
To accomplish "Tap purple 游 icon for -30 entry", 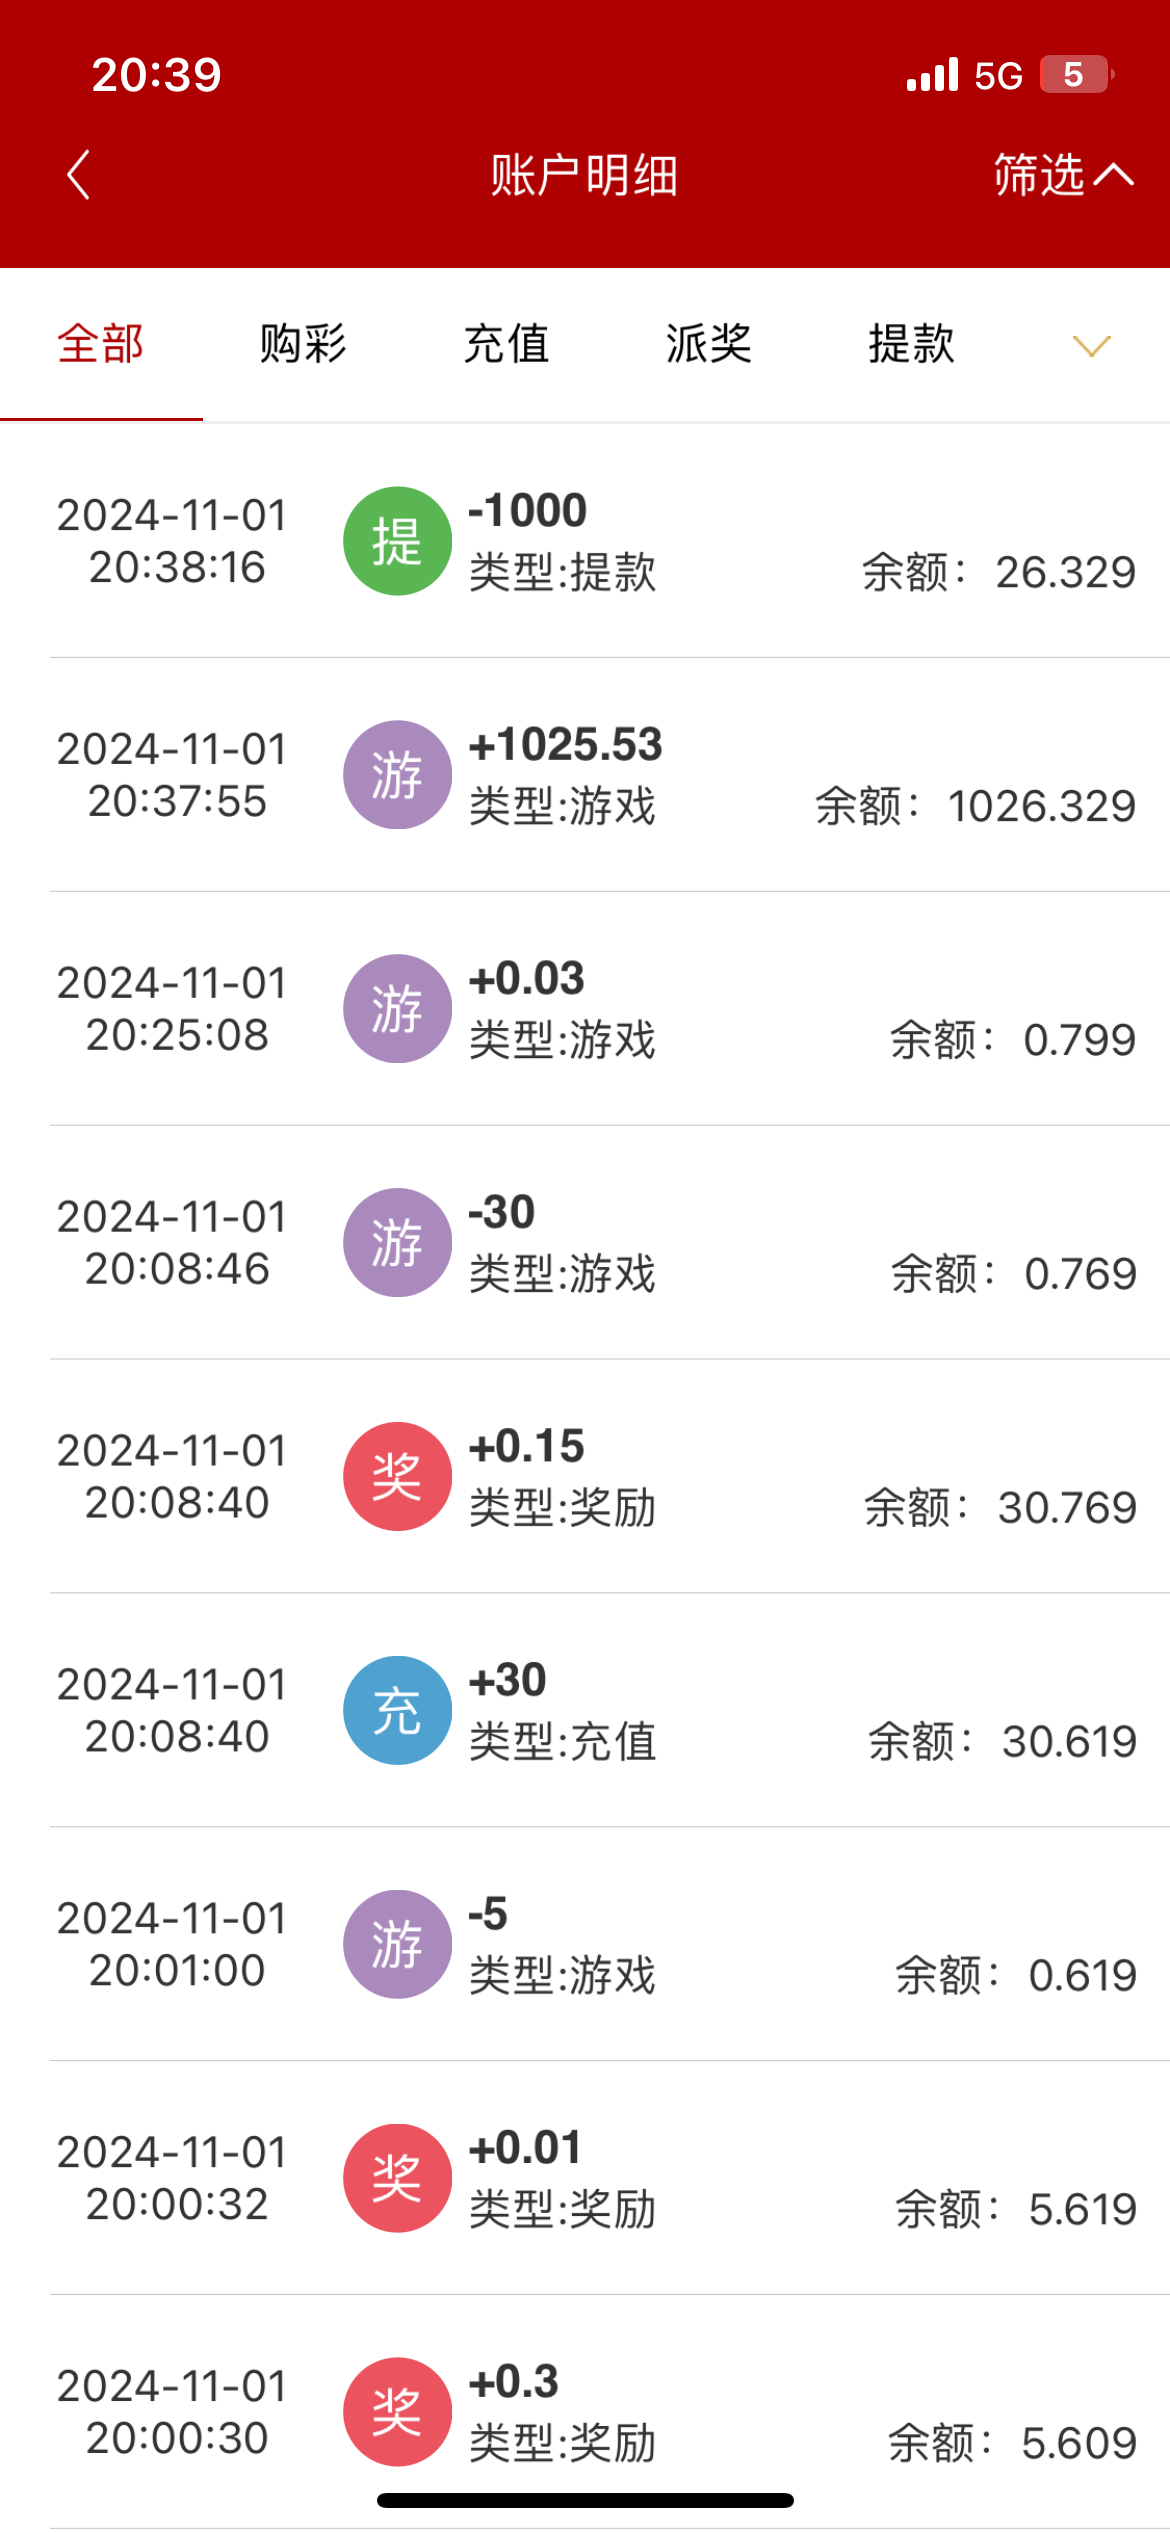I will pyautogui.click(x=397, y=1242).
